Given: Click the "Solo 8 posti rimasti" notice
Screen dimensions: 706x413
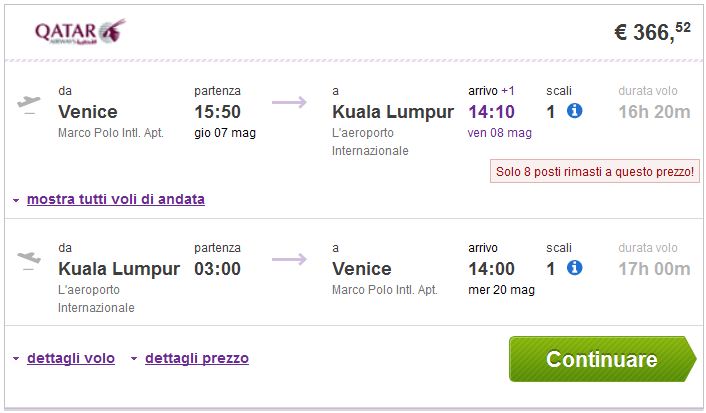Looking at the screenshot, I should click(594, 171).
